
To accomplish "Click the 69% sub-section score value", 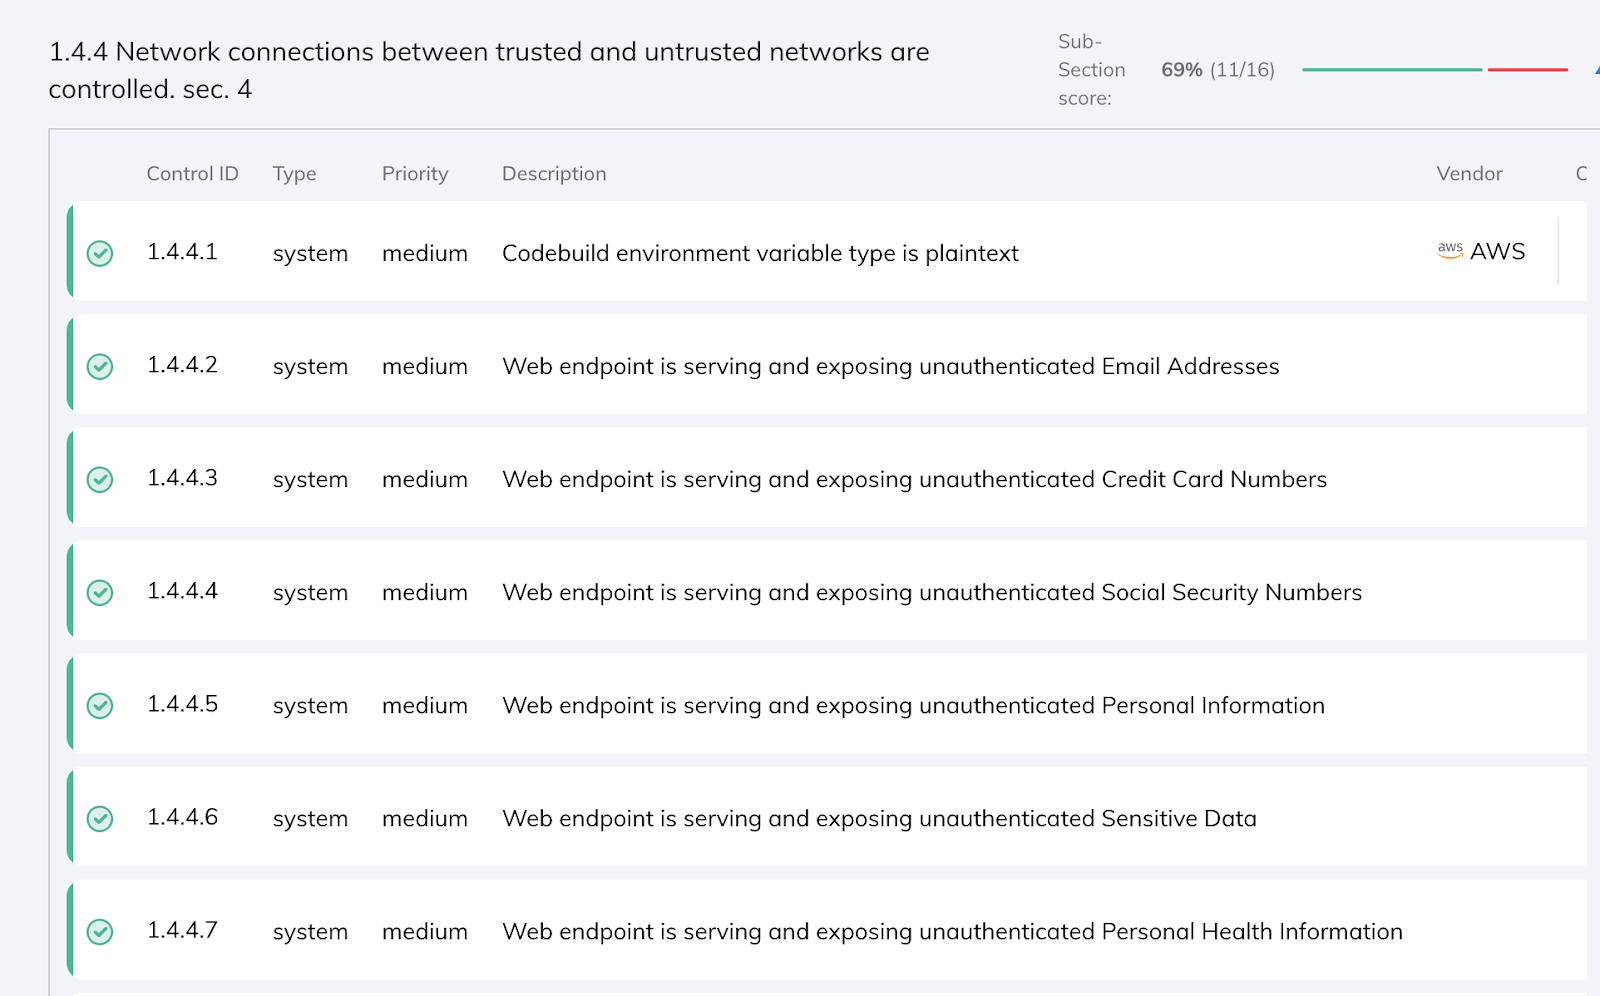I will tap(1180, 70).
